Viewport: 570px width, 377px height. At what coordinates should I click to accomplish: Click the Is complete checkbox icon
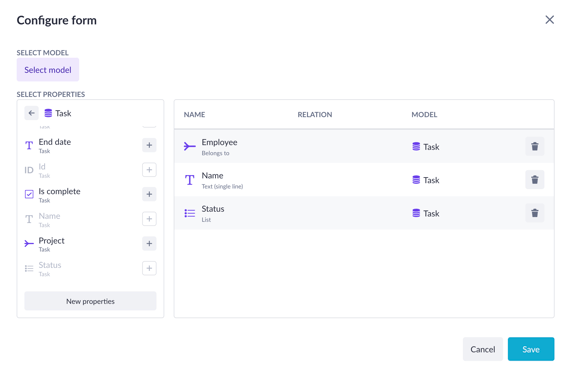(x=29, y=194)
